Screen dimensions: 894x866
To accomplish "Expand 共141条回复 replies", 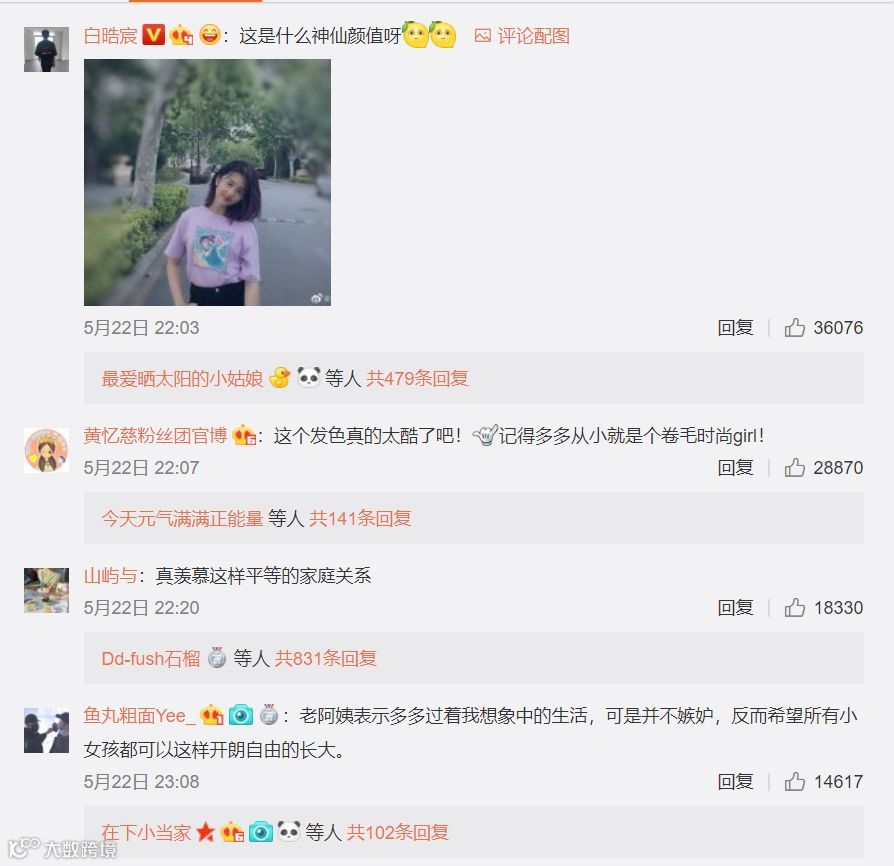I will 360,518.
